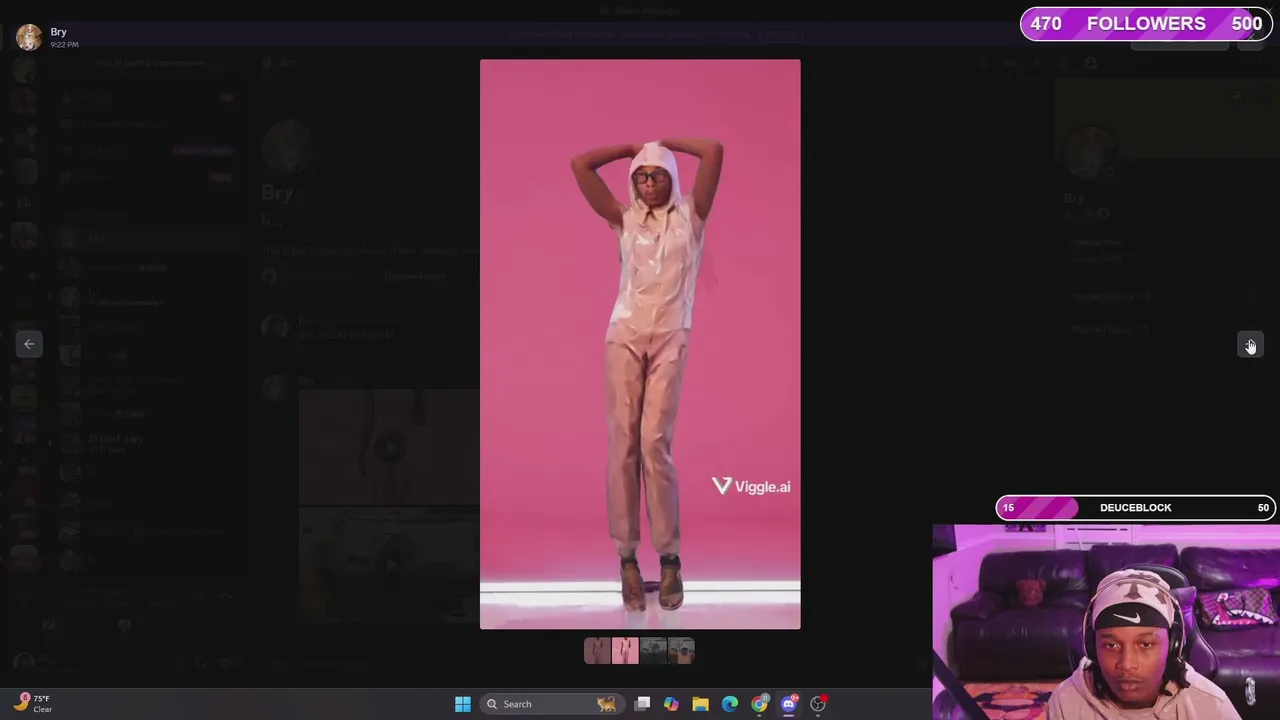Switch to Google Chrome on the taskbar
Viewport: 1280px width, 720px height.
[760, 704]
